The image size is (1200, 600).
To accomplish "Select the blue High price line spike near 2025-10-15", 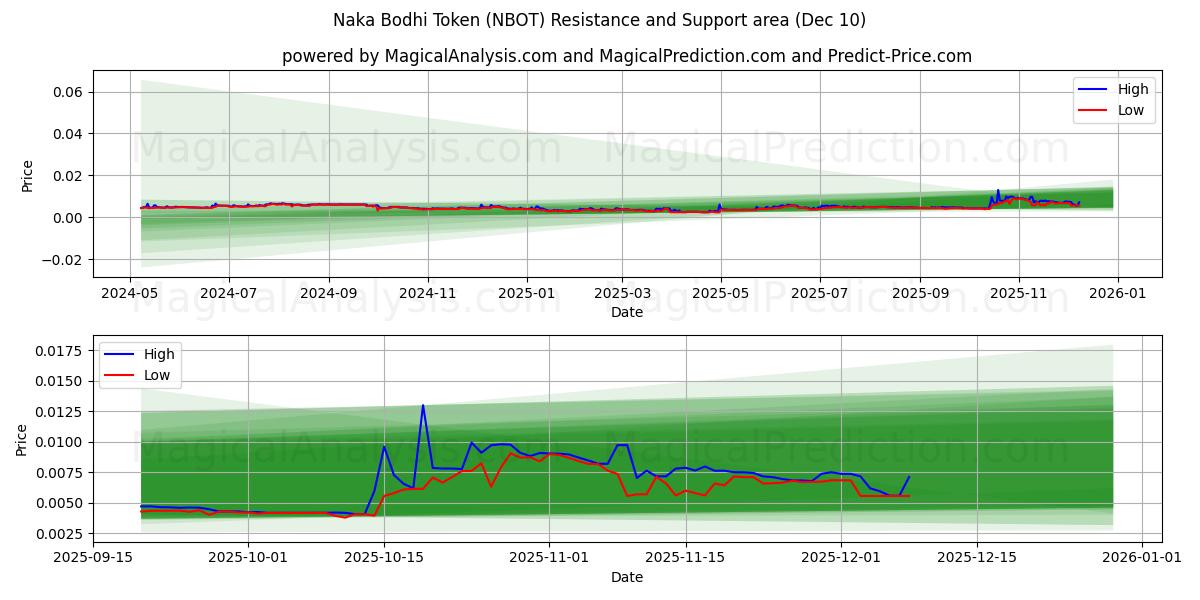I will 424,405.
